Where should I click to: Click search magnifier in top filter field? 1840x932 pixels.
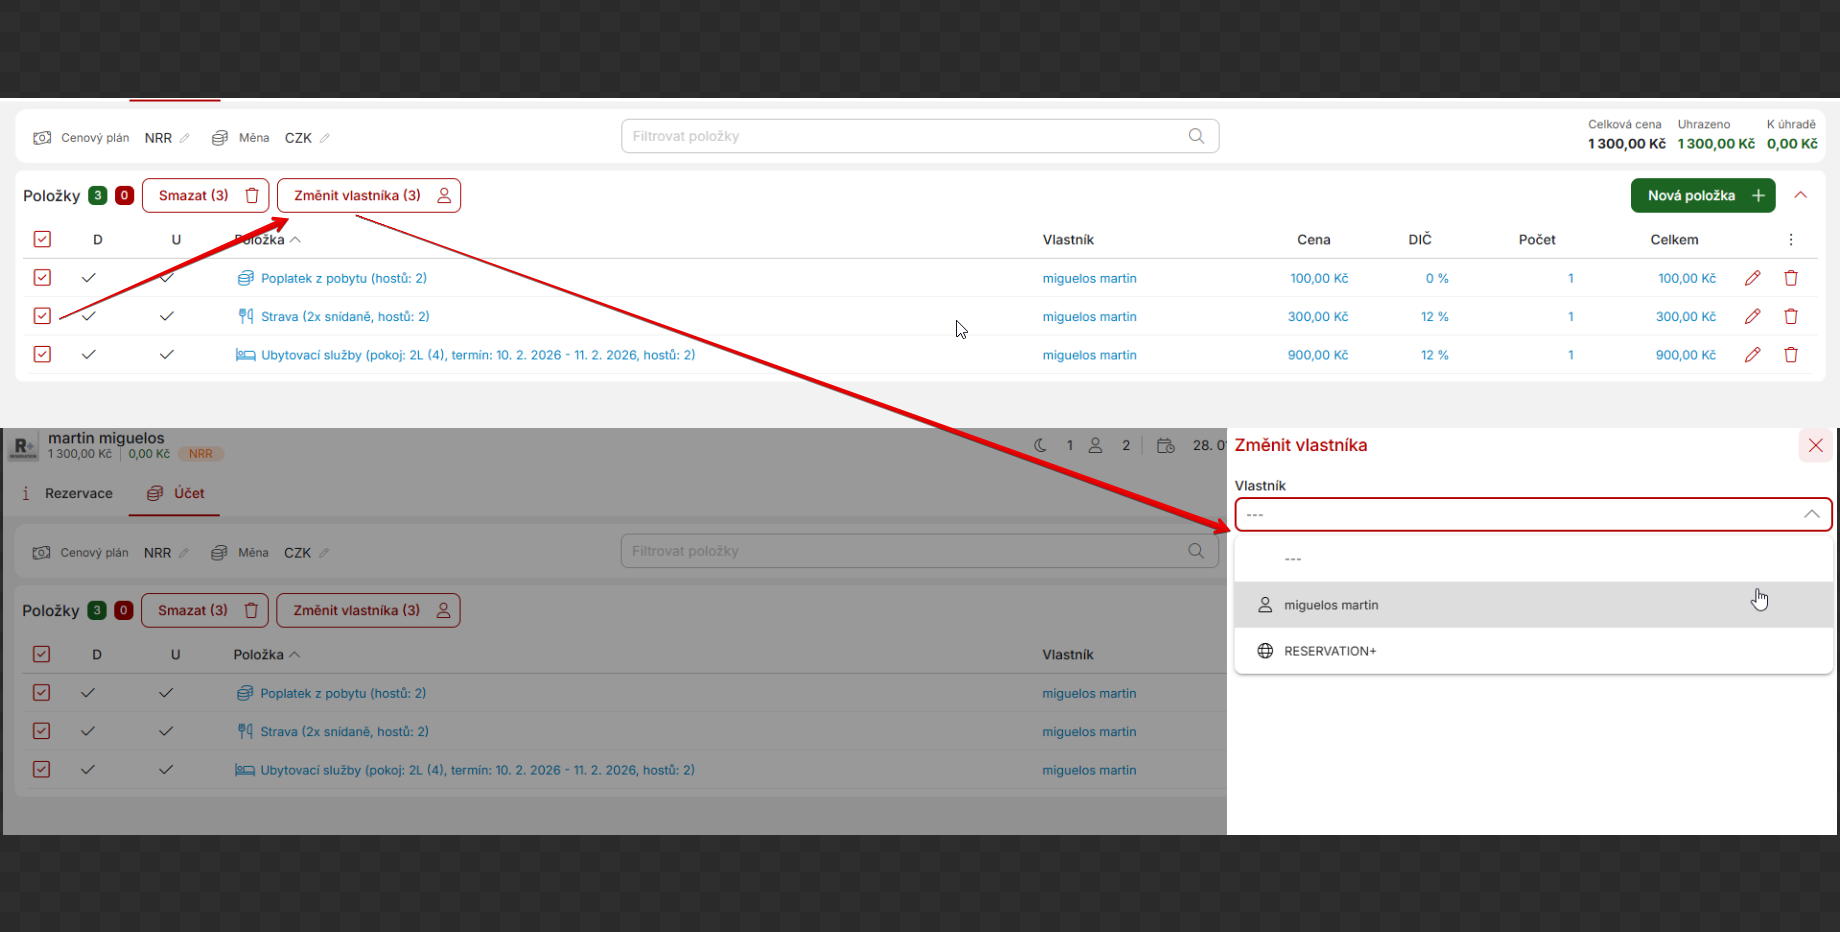point(1196,136)
